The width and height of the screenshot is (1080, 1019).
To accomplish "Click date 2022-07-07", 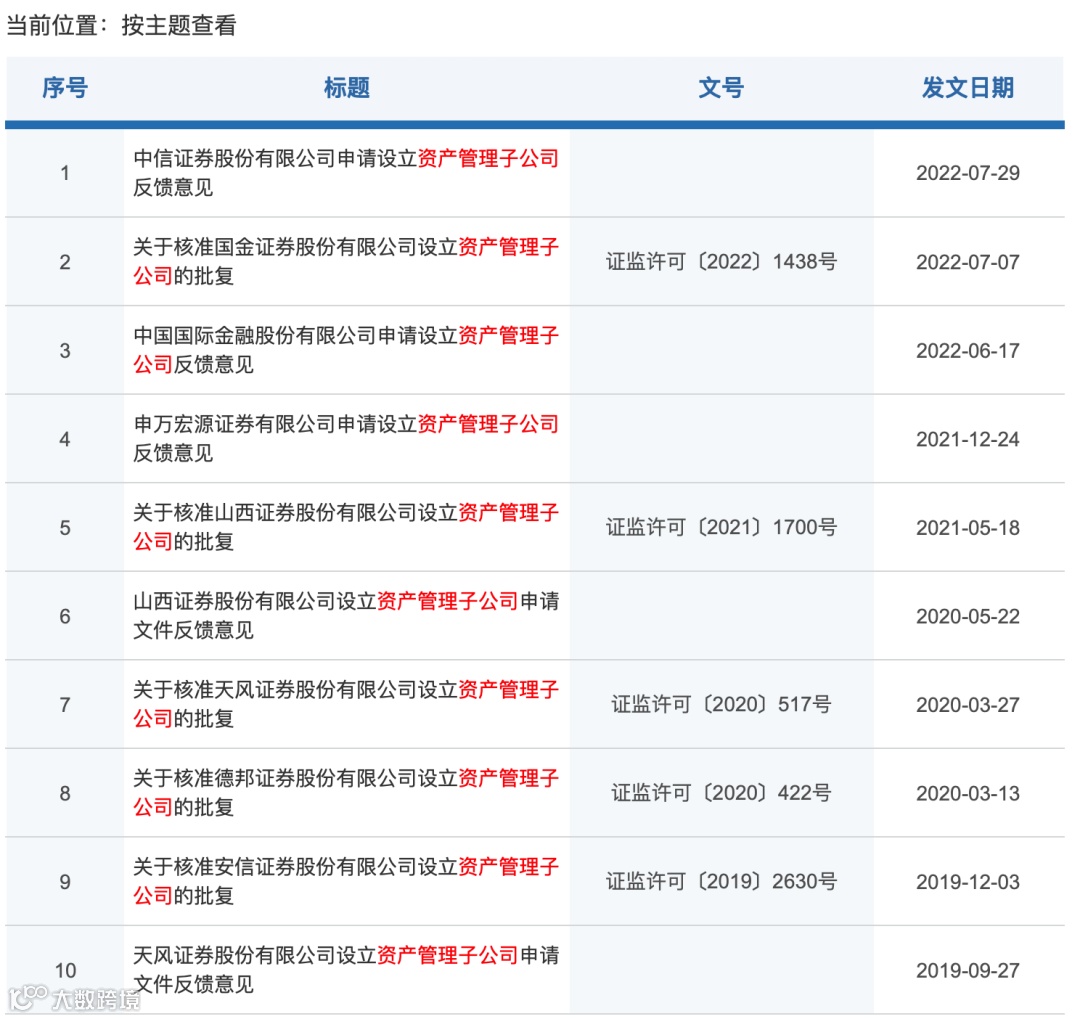I will 968,262.
